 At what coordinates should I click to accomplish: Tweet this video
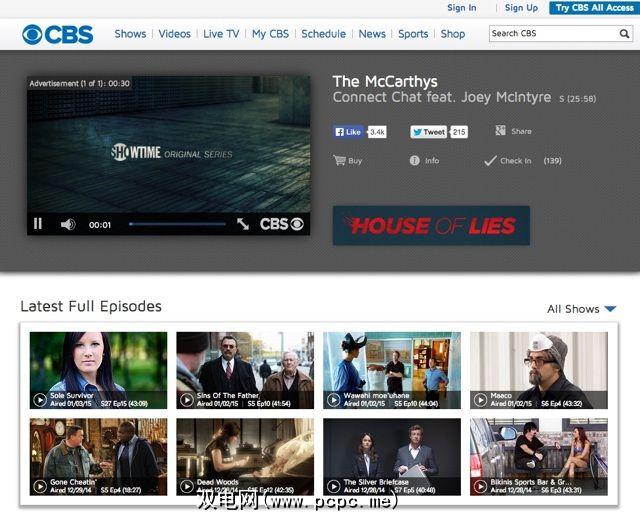click(x=428, y=132)
